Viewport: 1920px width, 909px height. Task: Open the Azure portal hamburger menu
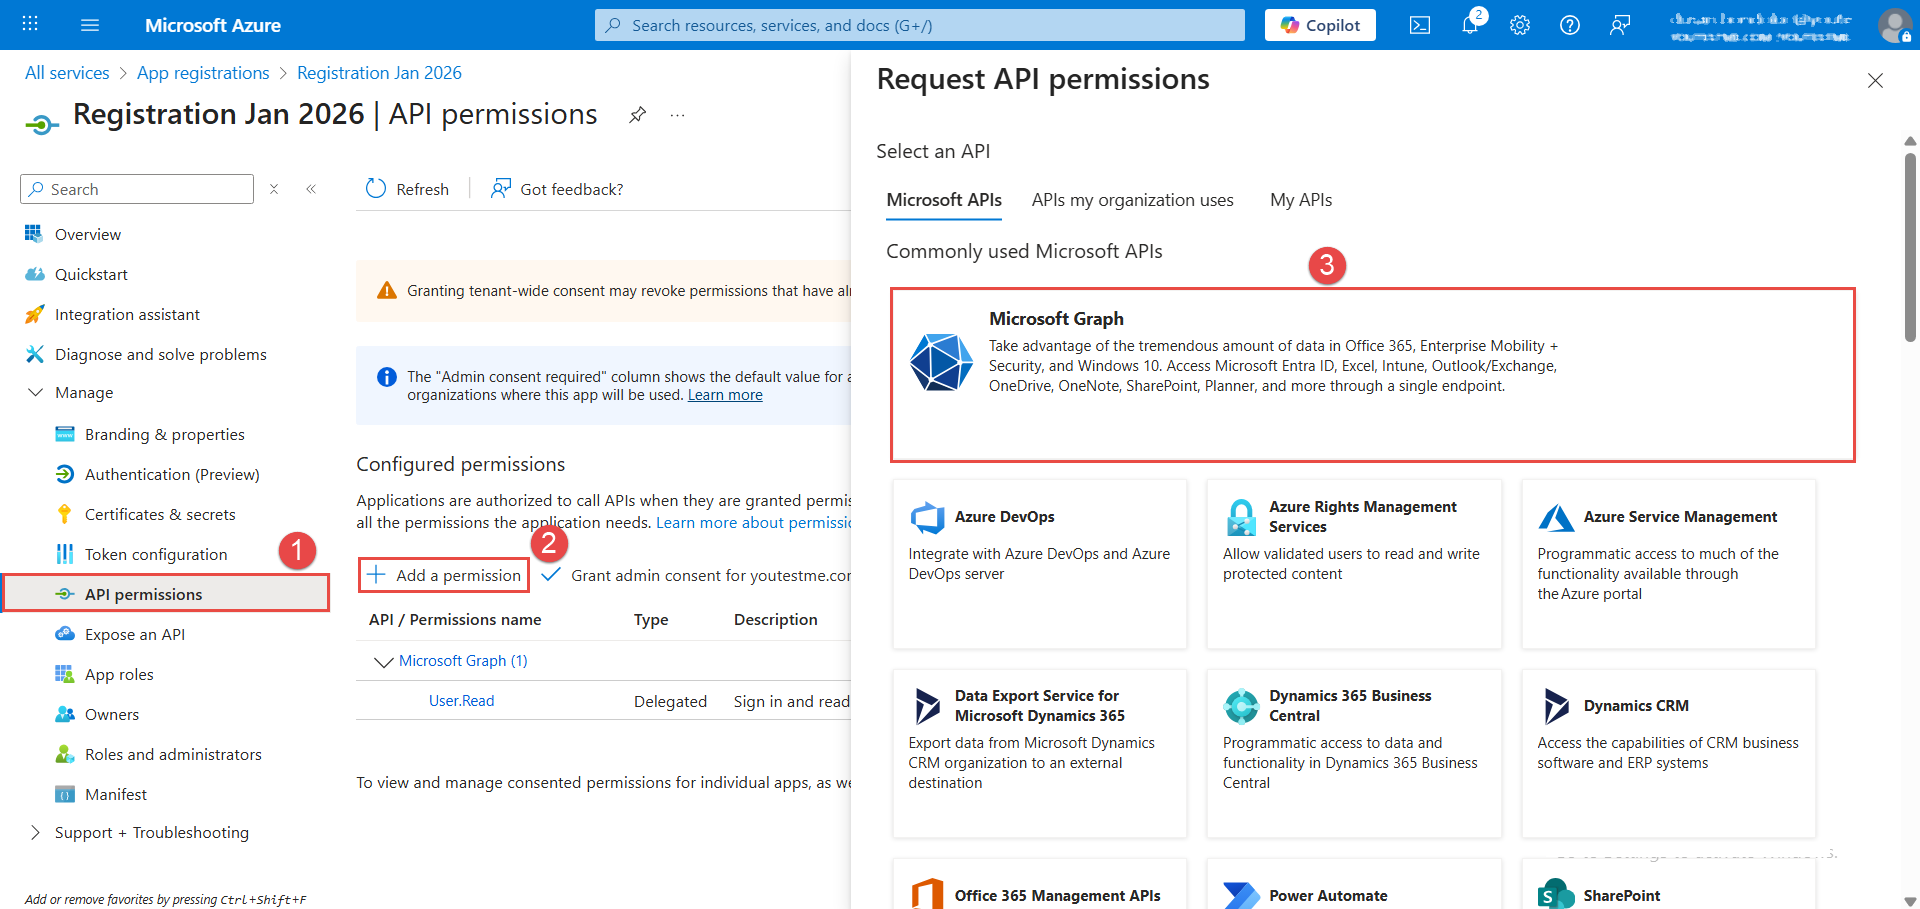click(90, 25)
